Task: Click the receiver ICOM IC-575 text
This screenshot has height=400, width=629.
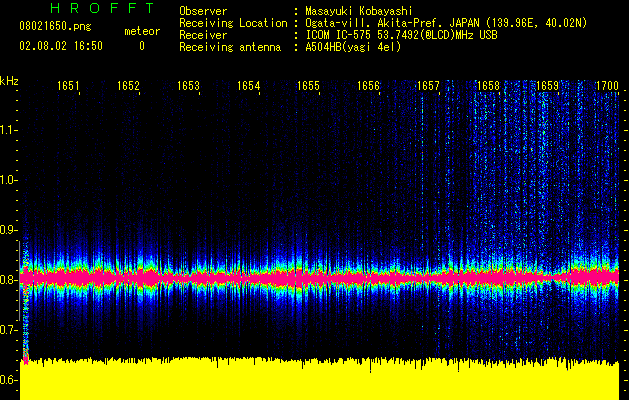Action: 401,35
